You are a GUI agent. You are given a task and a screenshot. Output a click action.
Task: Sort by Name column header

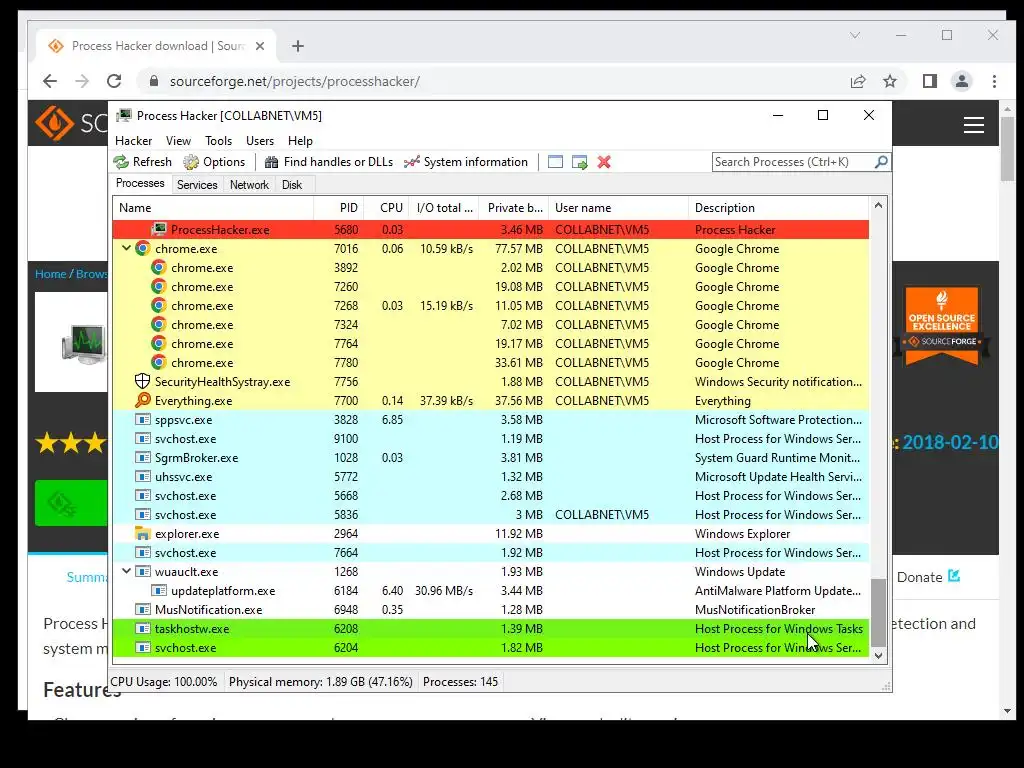[213, 208]
